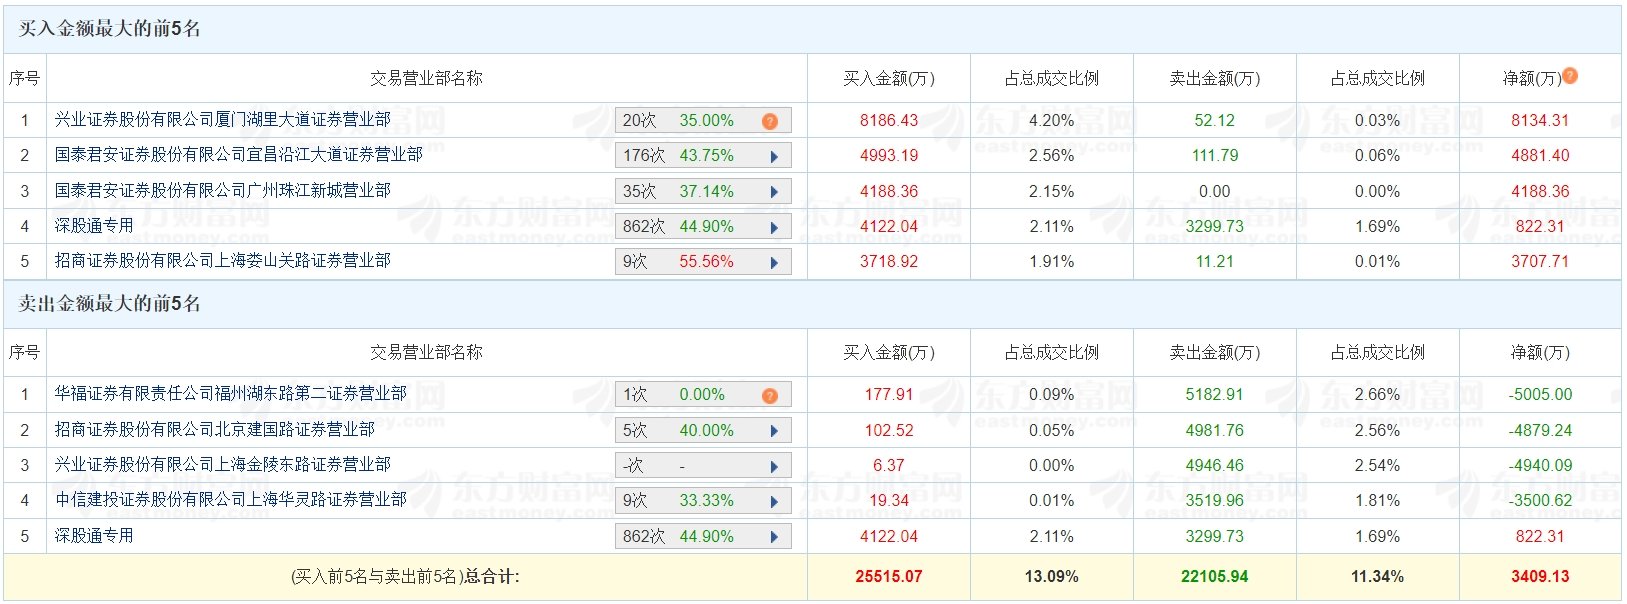The image size is (1627, 604).
Task: Click sell amount 5182.91
Action: coord(1215,394)
